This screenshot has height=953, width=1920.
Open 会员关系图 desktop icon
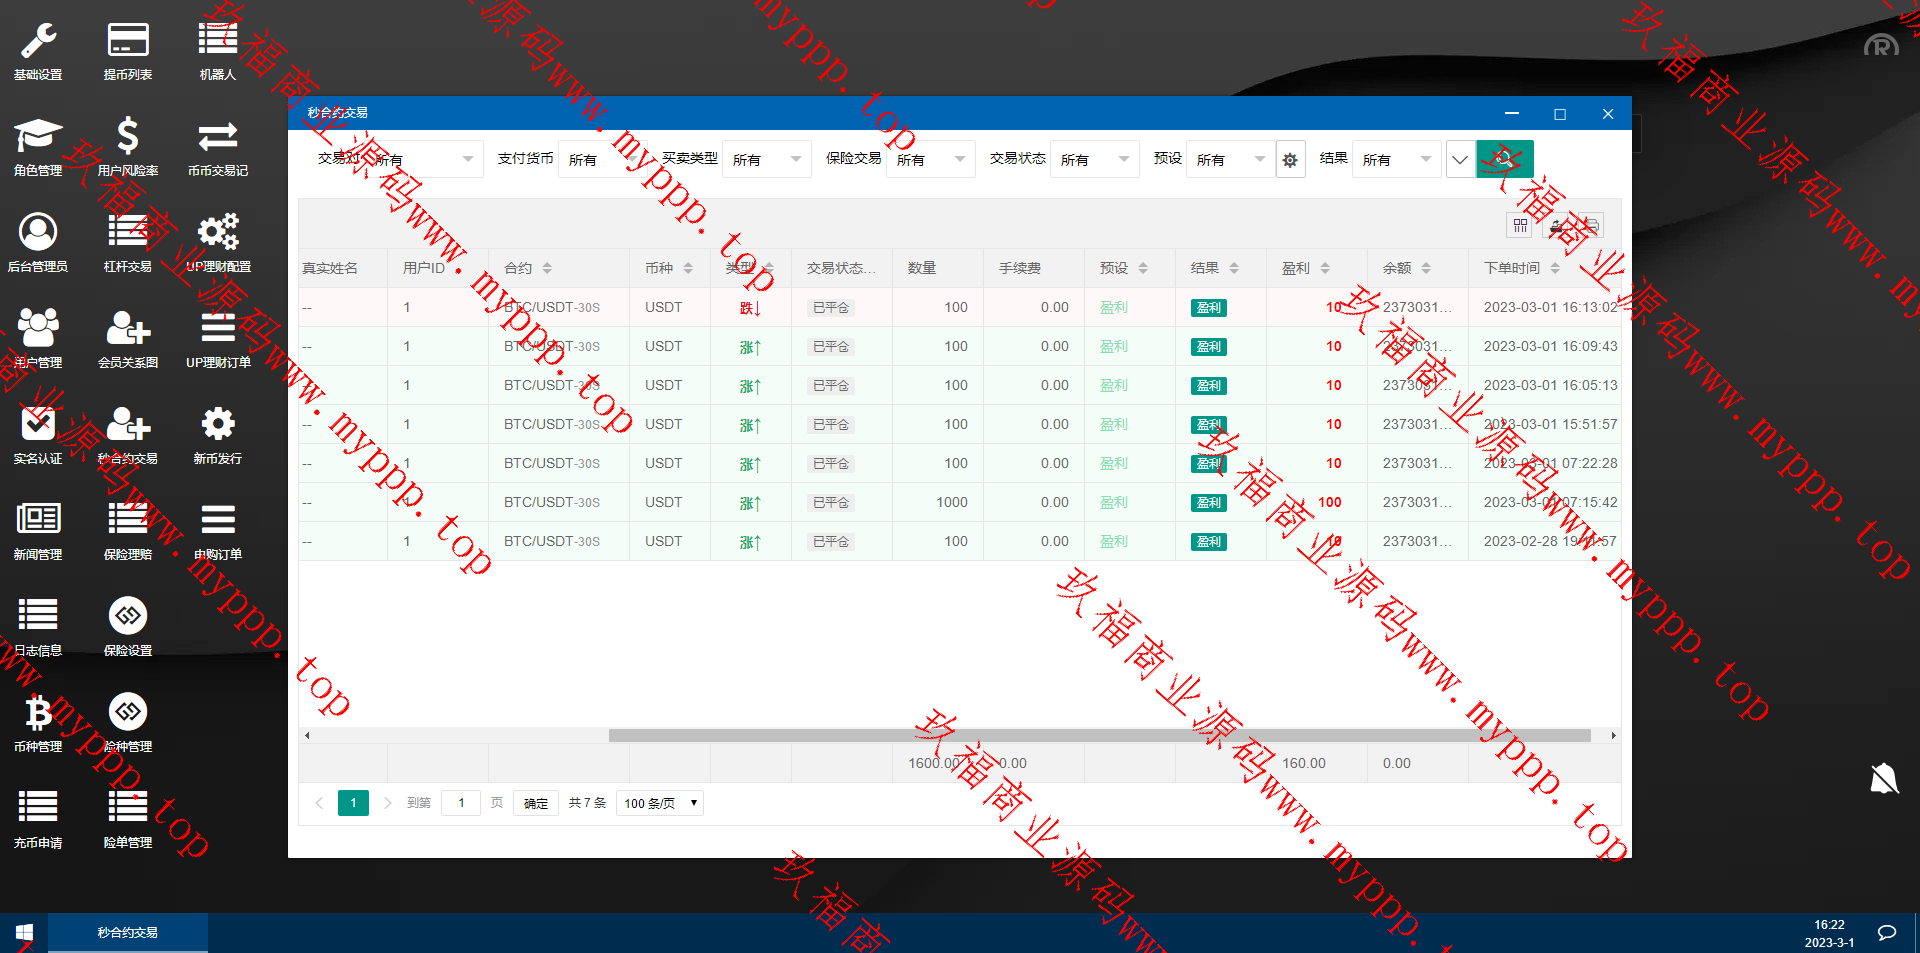pos(128,329)
